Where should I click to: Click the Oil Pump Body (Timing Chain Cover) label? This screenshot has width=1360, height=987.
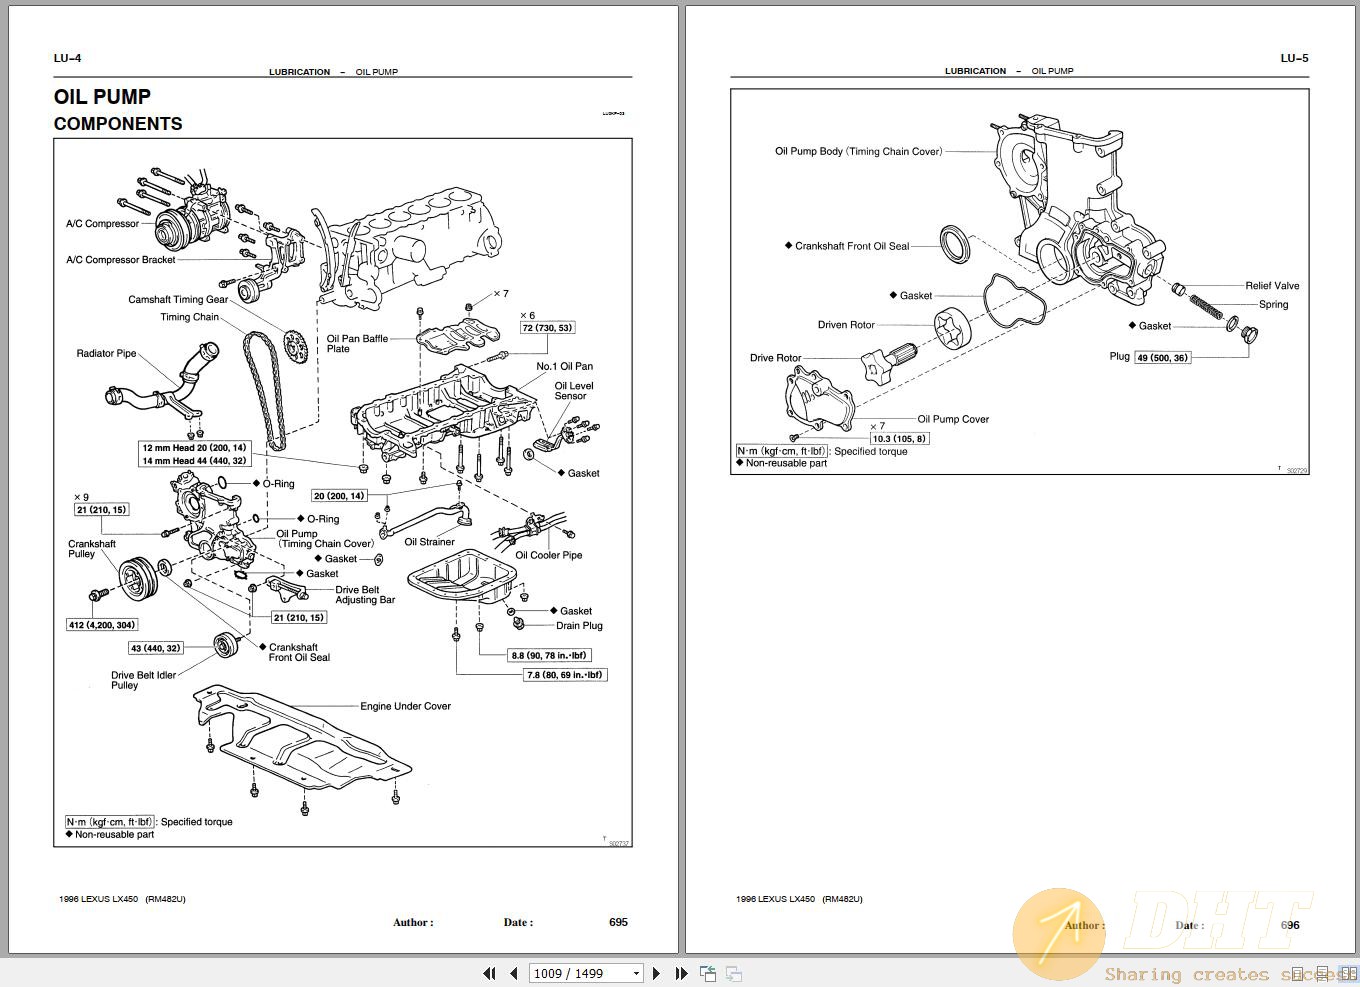[x=858, y=152]
